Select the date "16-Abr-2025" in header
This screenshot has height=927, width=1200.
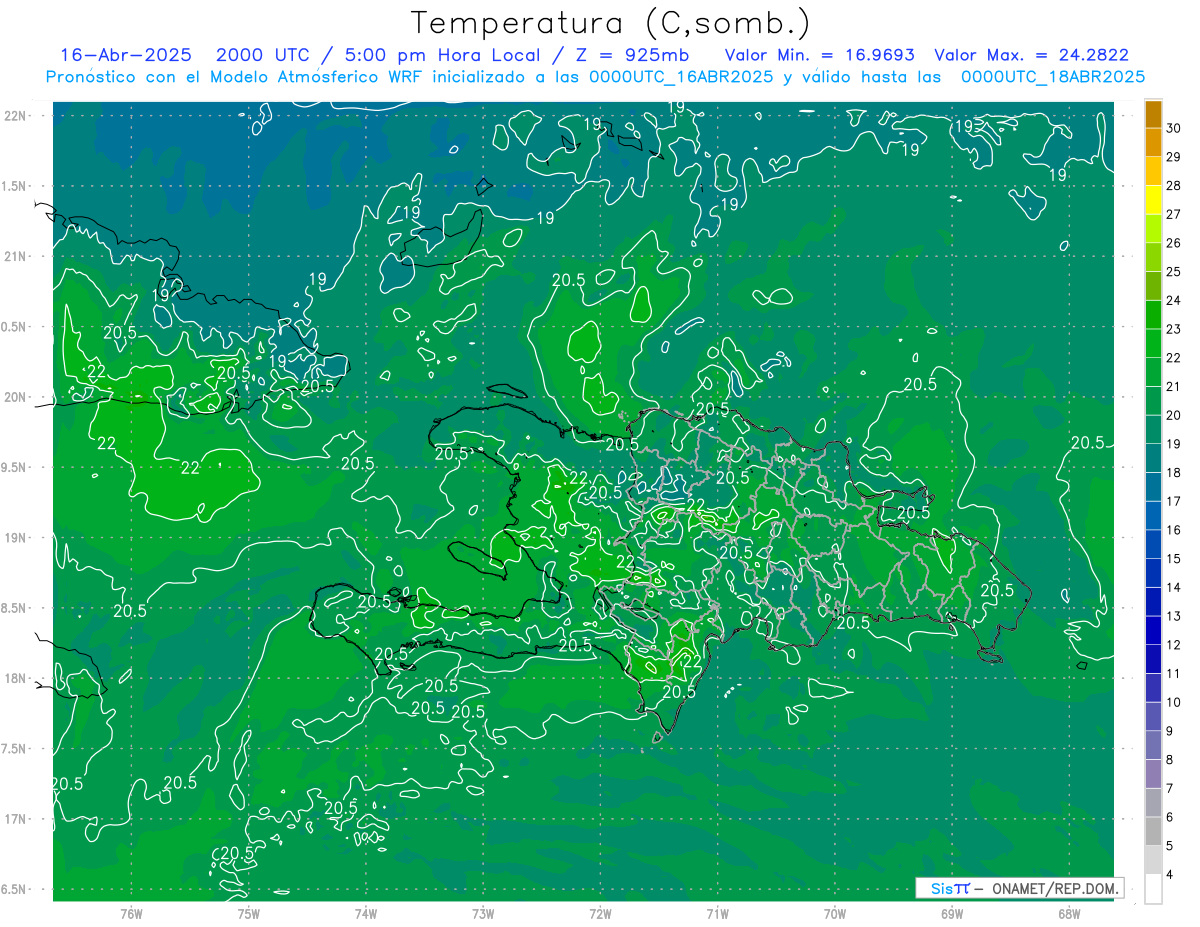pos(126,55)
